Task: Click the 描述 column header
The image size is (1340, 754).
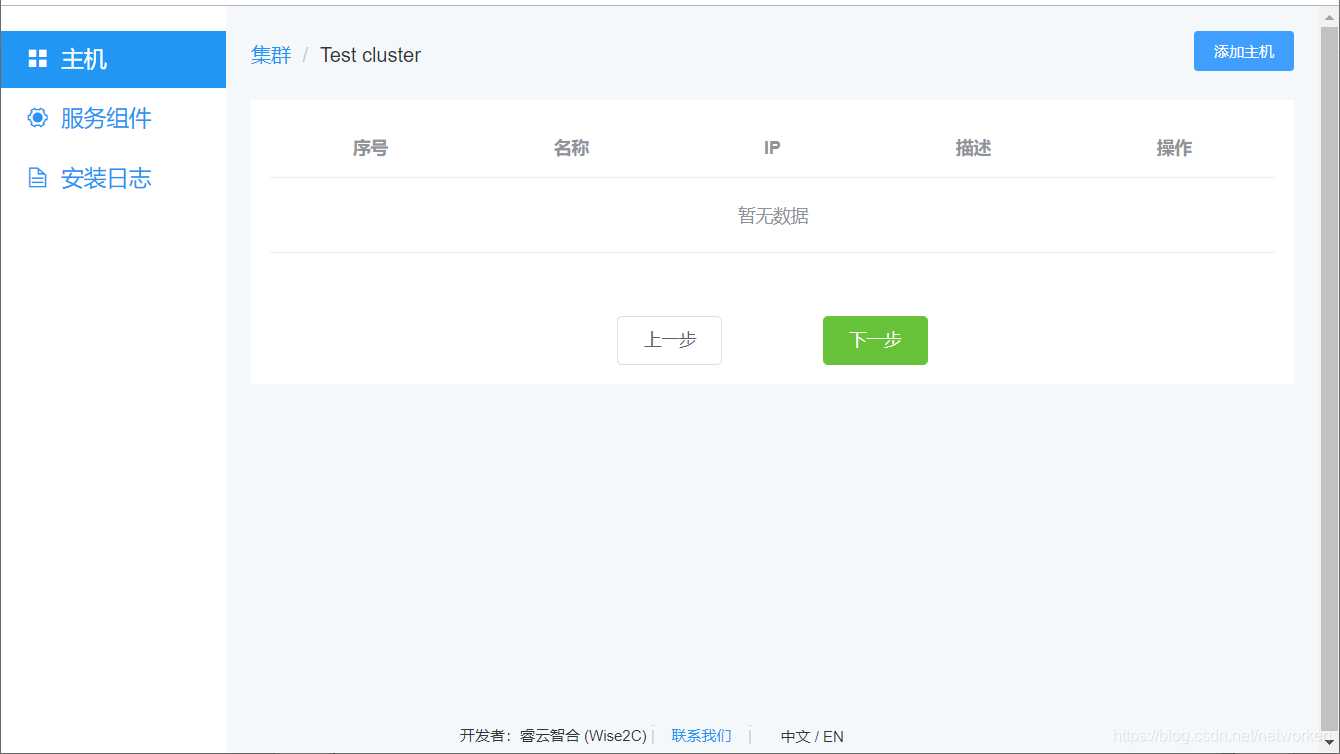Action: [973, 148]
